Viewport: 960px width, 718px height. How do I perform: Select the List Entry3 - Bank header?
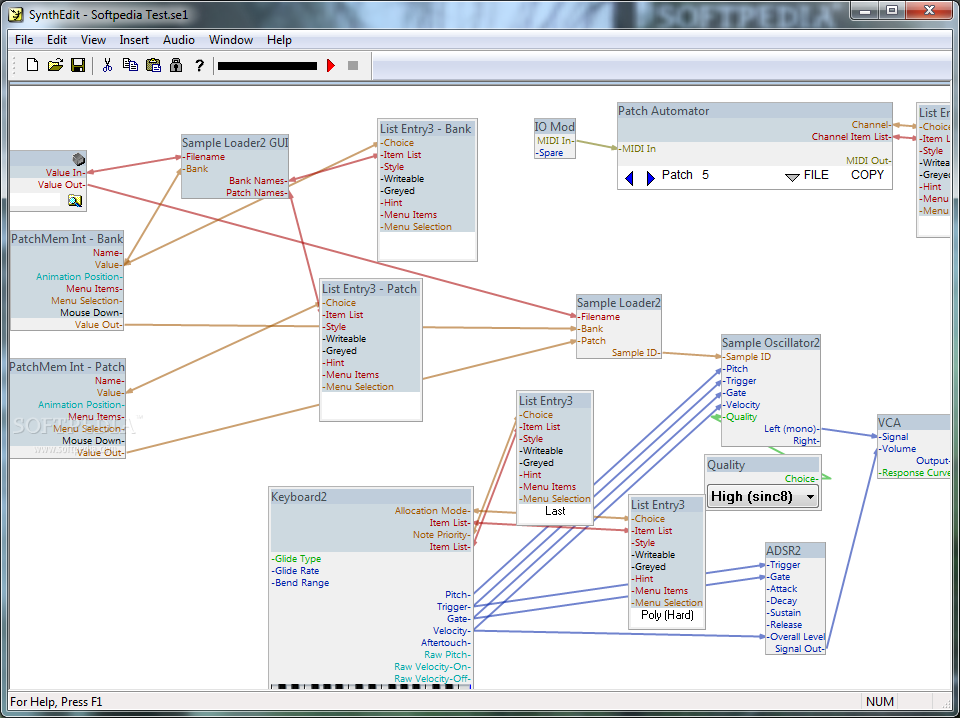(x=427, y=129)
